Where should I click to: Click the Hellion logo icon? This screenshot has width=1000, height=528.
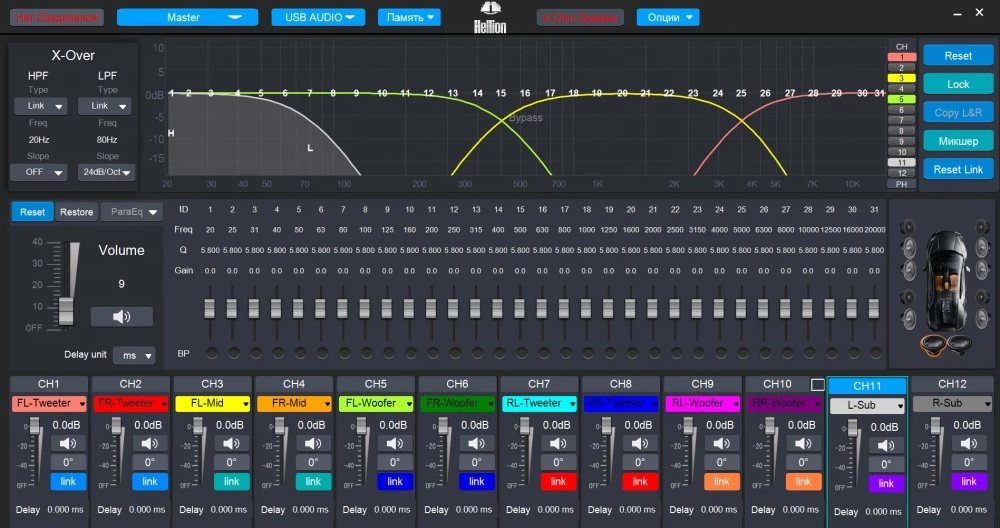click(x=490, y=17)
